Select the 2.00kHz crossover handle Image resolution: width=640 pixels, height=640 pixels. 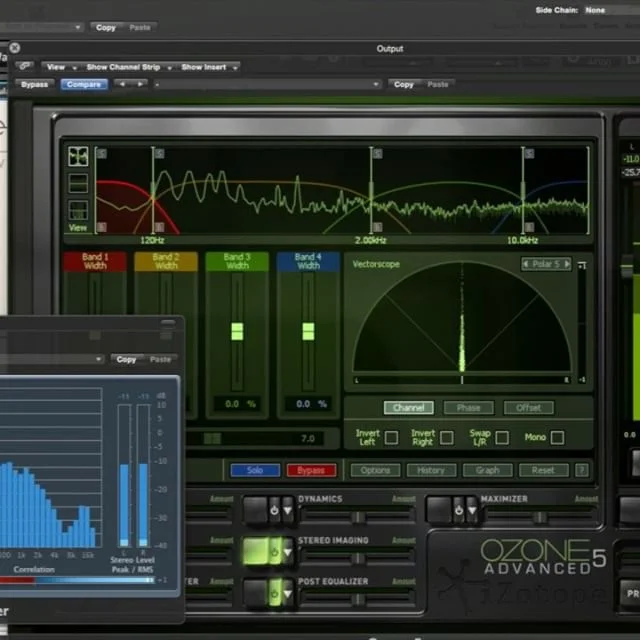(x=371, y=191)
